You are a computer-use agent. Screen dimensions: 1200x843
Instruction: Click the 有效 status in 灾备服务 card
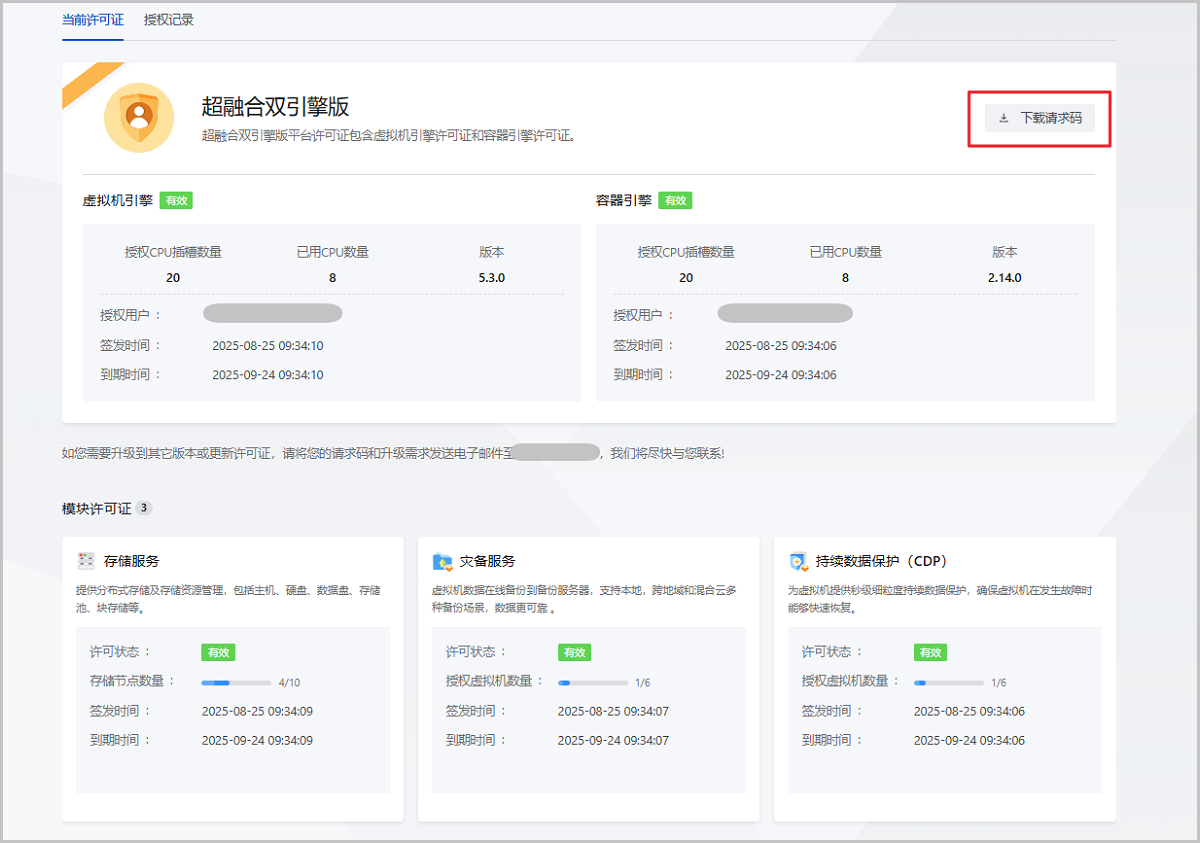coord(574,652)
